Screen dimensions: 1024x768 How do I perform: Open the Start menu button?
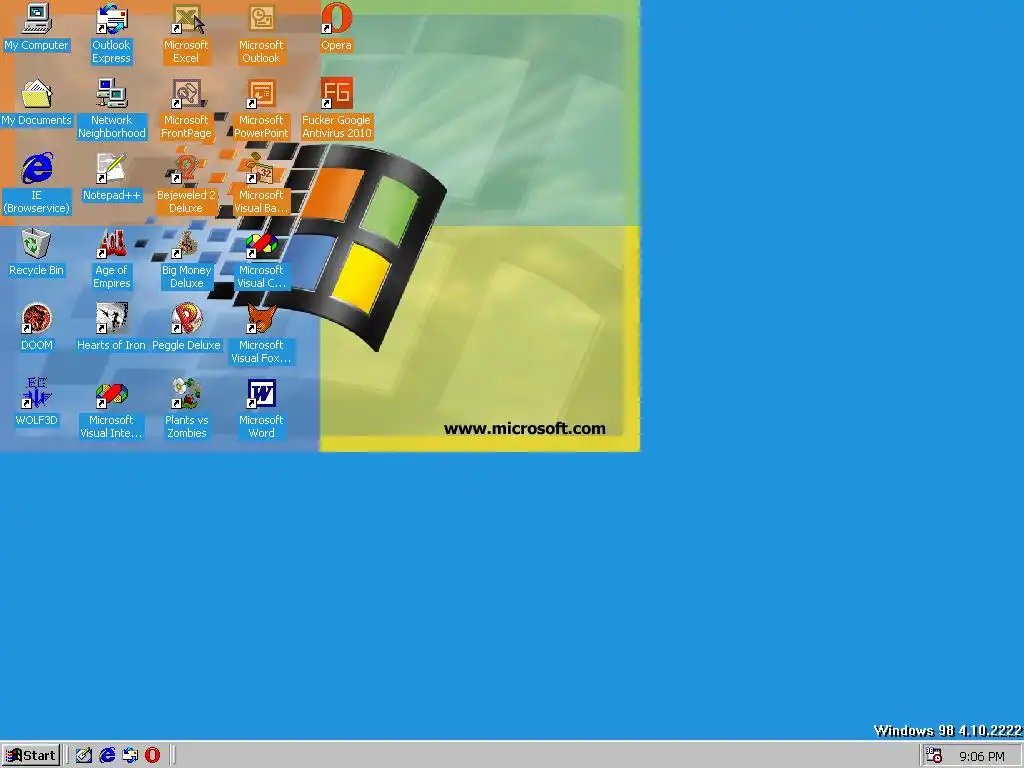[31, 756]
